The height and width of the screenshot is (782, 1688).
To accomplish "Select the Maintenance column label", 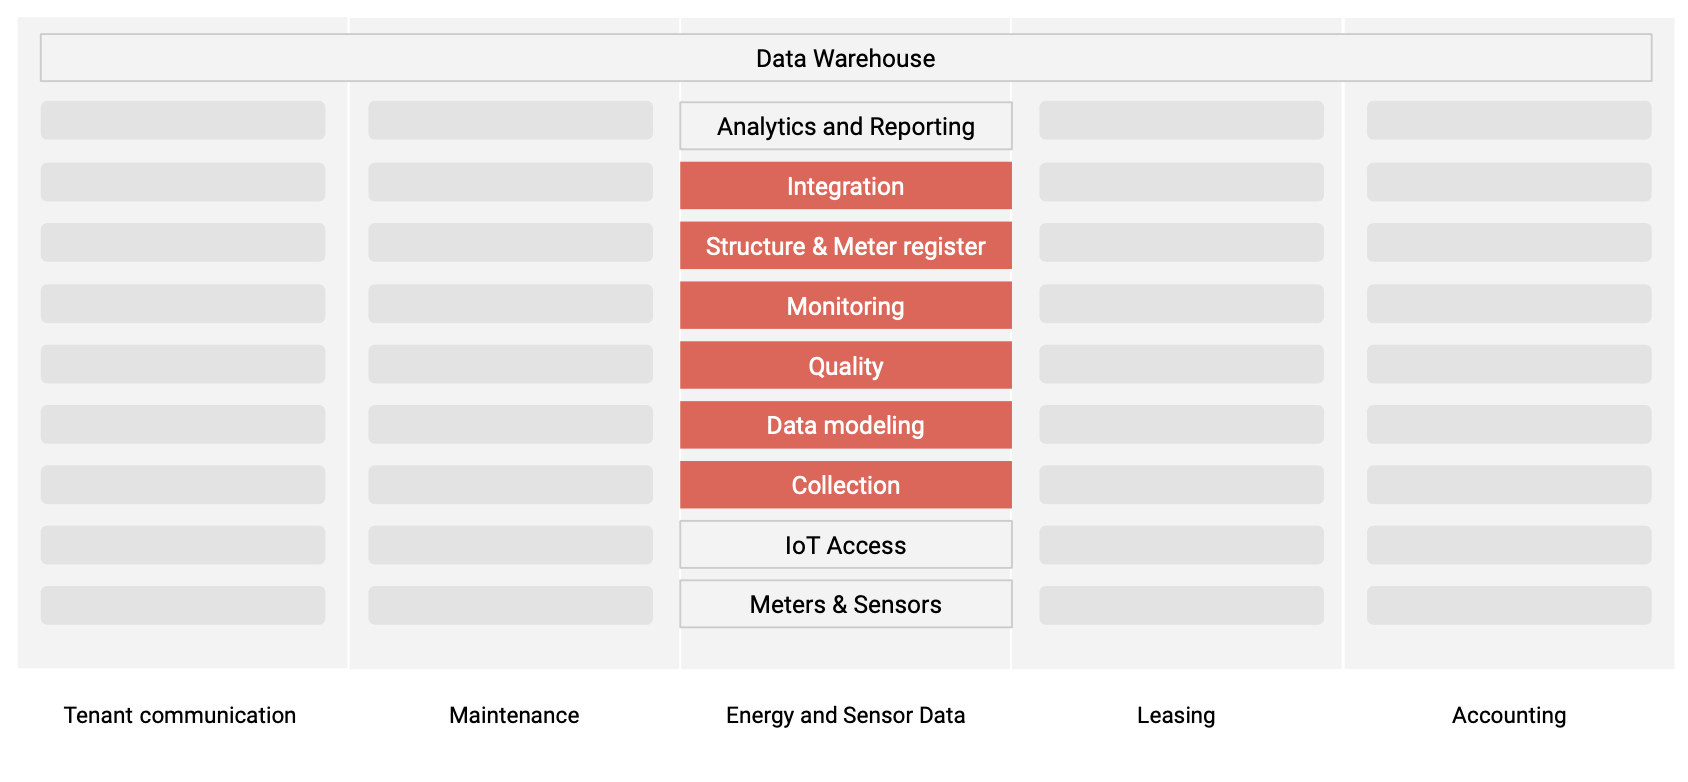I will point(514,715).
